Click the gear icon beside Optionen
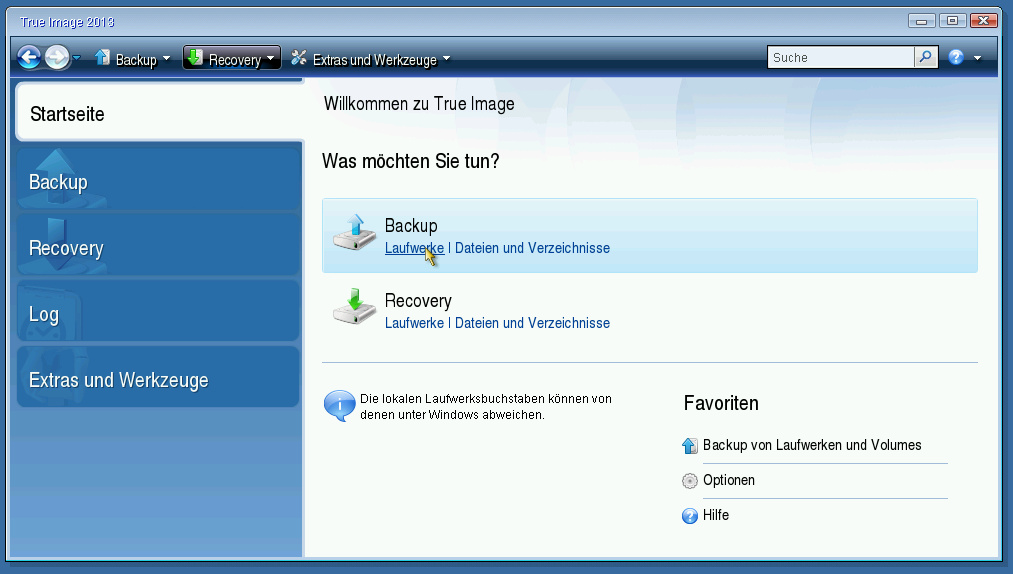Viewport: 1013px width, 574px height. (690, 481)
